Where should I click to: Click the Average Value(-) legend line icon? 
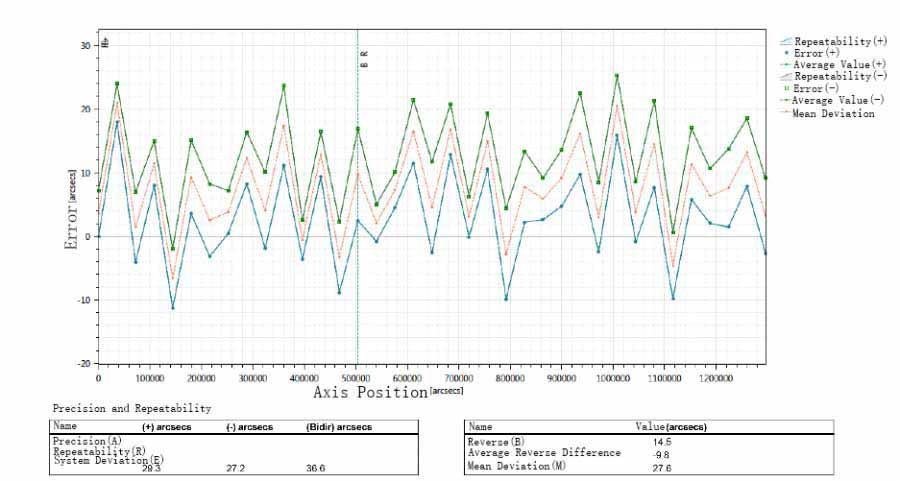(786, 101)
